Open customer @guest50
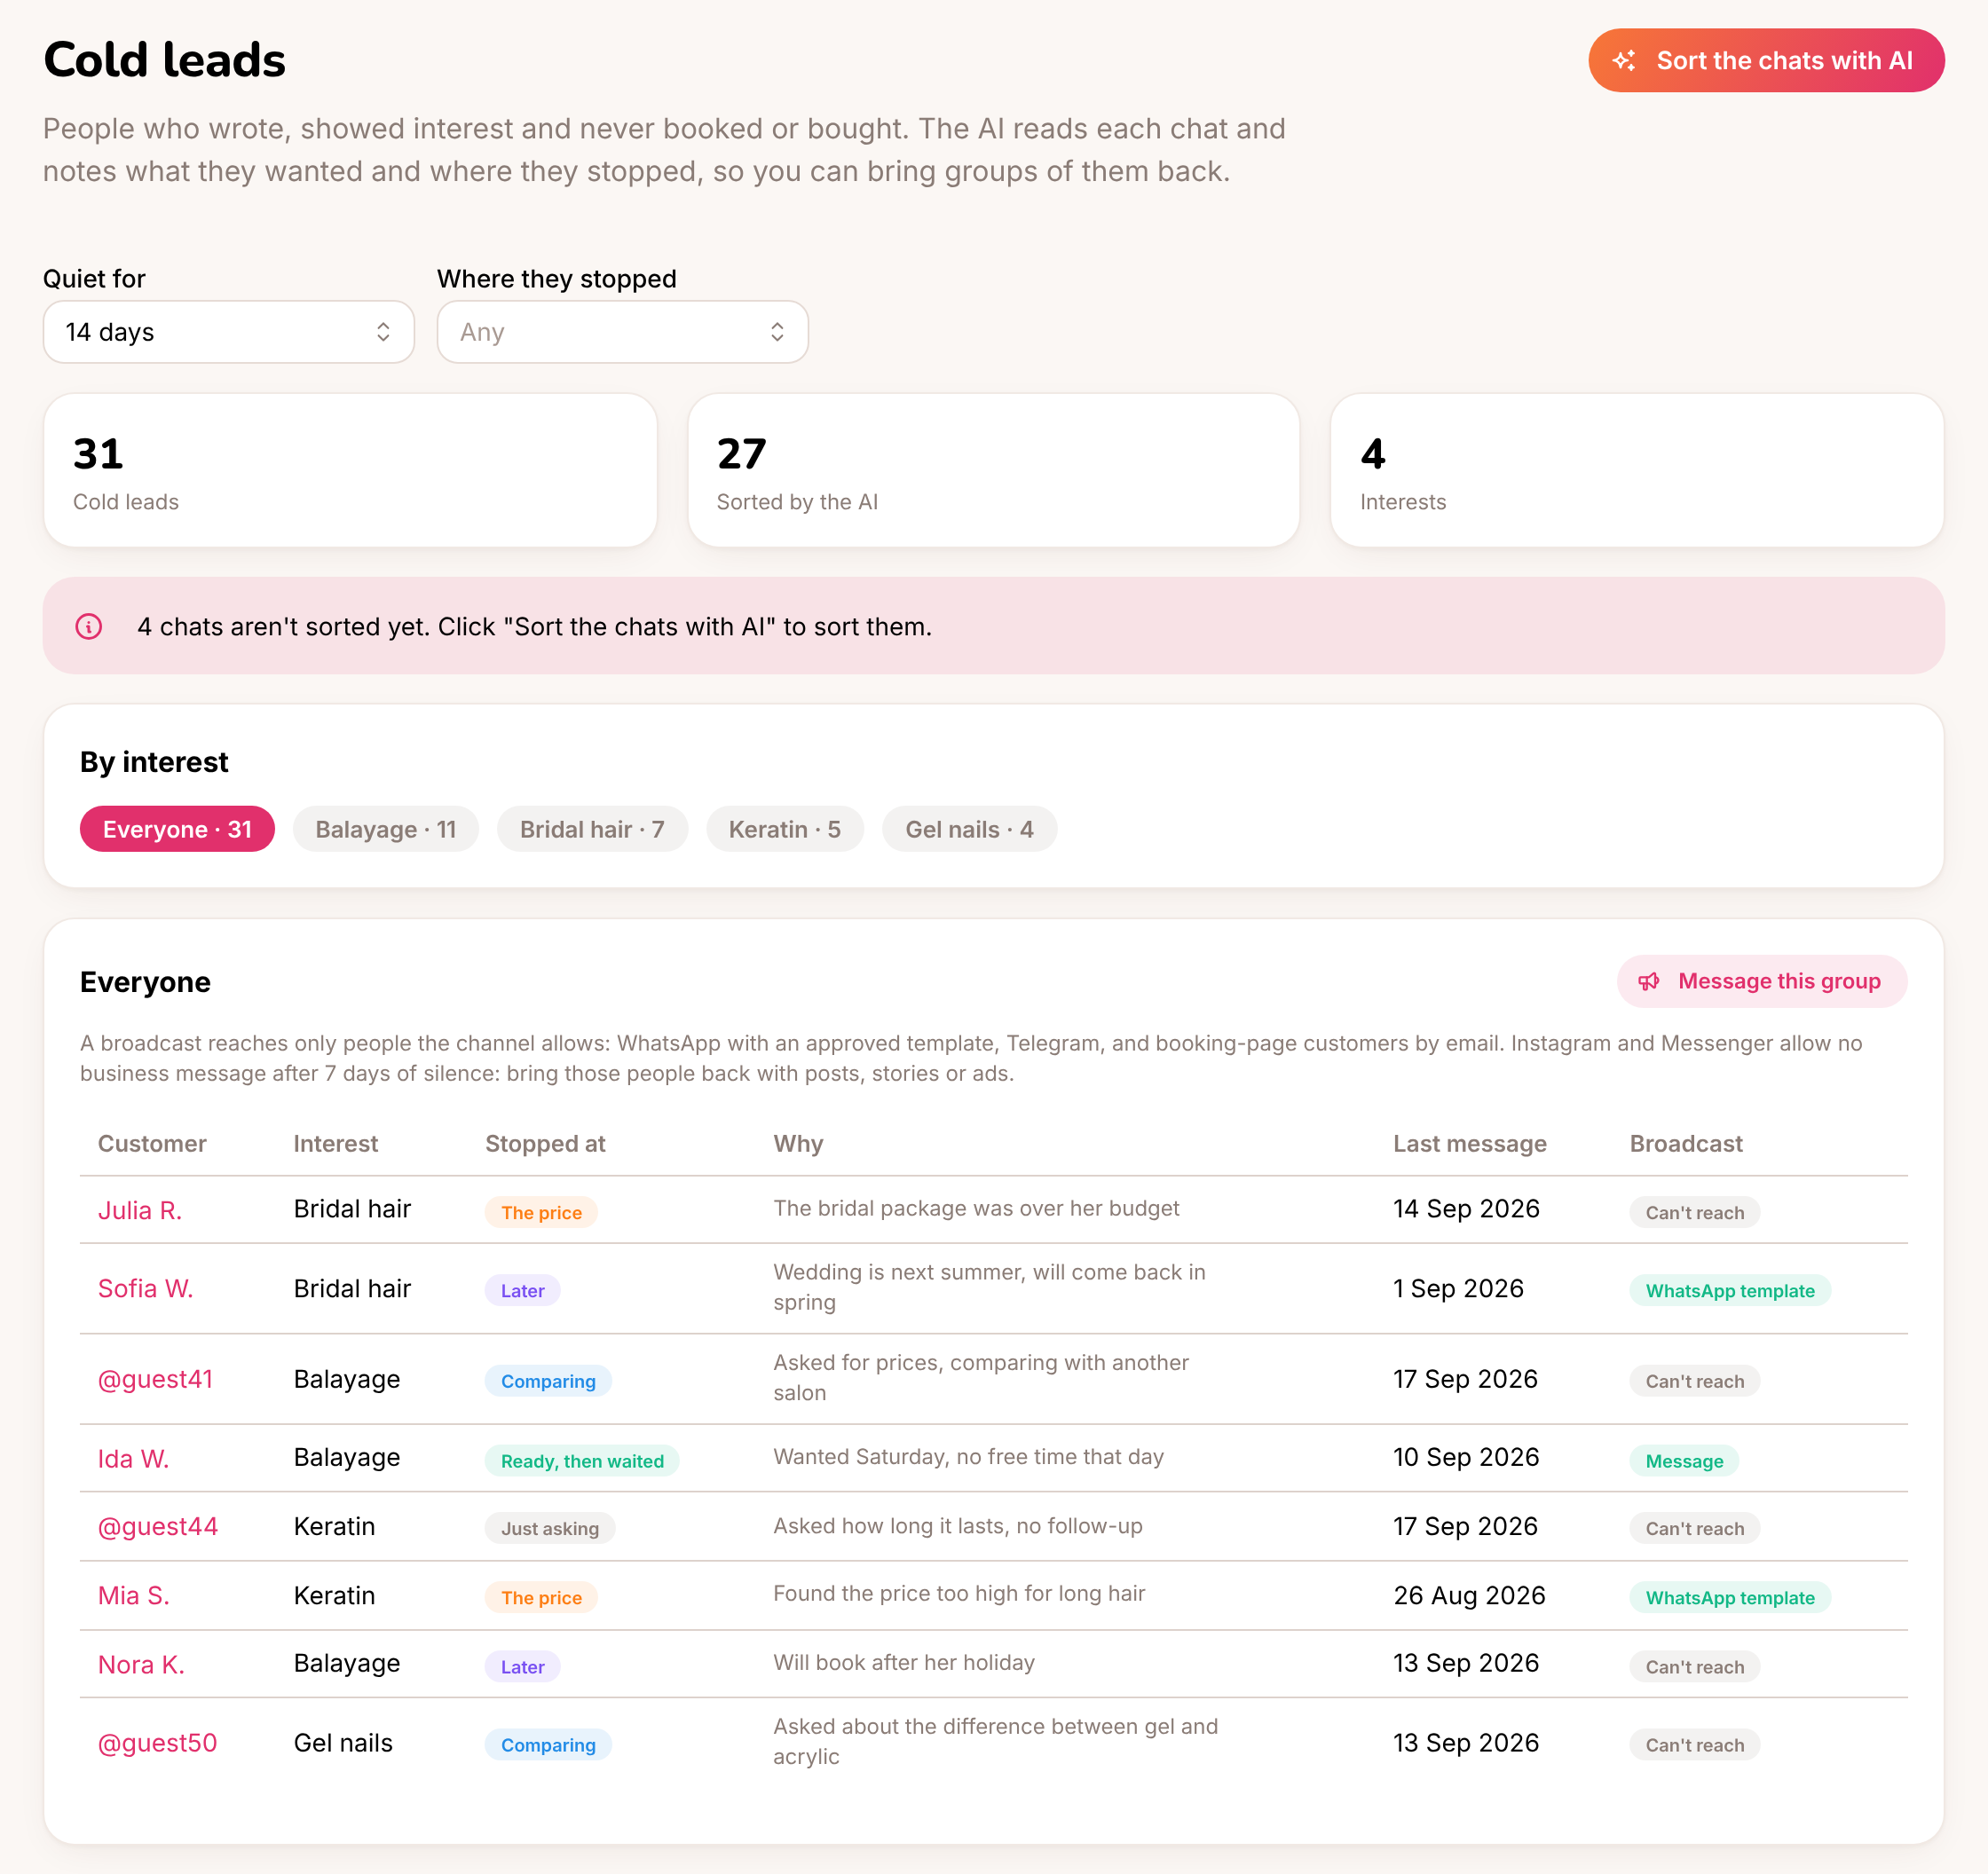The width and height of the screenshot is (1988, 1874). coord(158,1743)
